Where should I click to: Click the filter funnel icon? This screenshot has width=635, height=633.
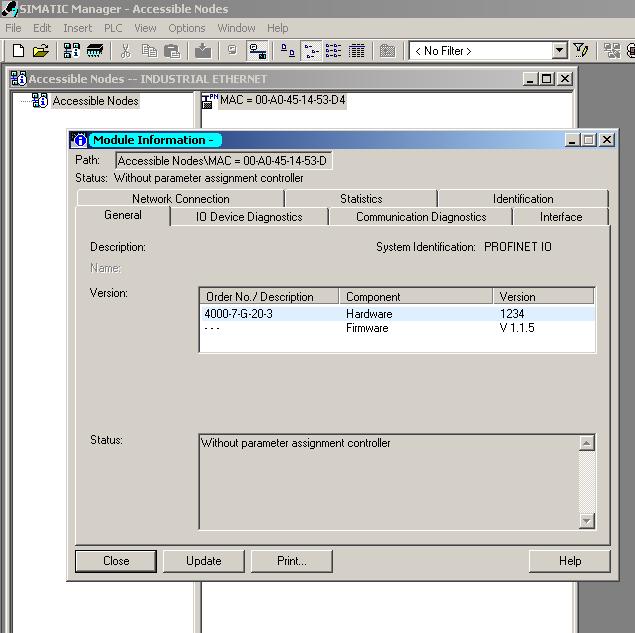click(x=581, y=51)
